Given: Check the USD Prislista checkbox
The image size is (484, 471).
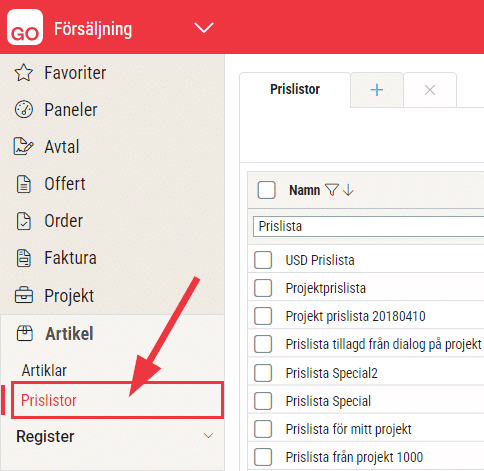Looking at the screenshot, I should point(263,260).
